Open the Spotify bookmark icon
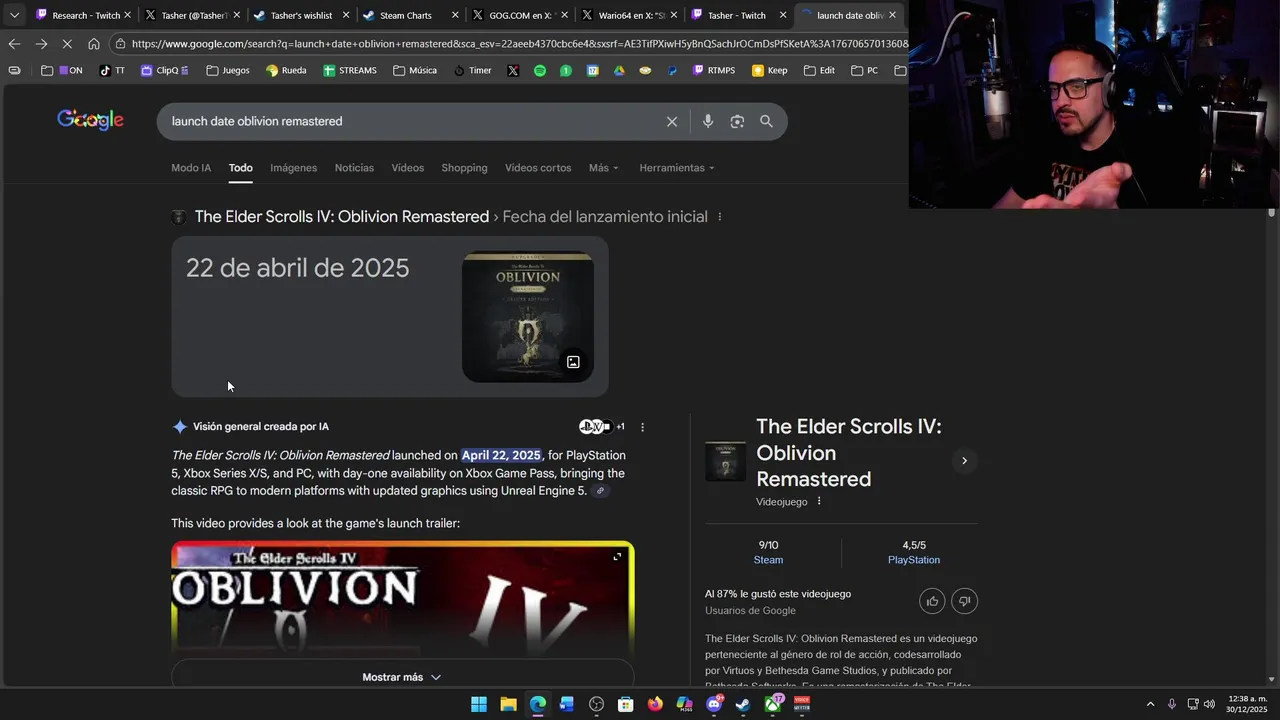The width and height of the screenshot is (1280, 720). point(540,70)
